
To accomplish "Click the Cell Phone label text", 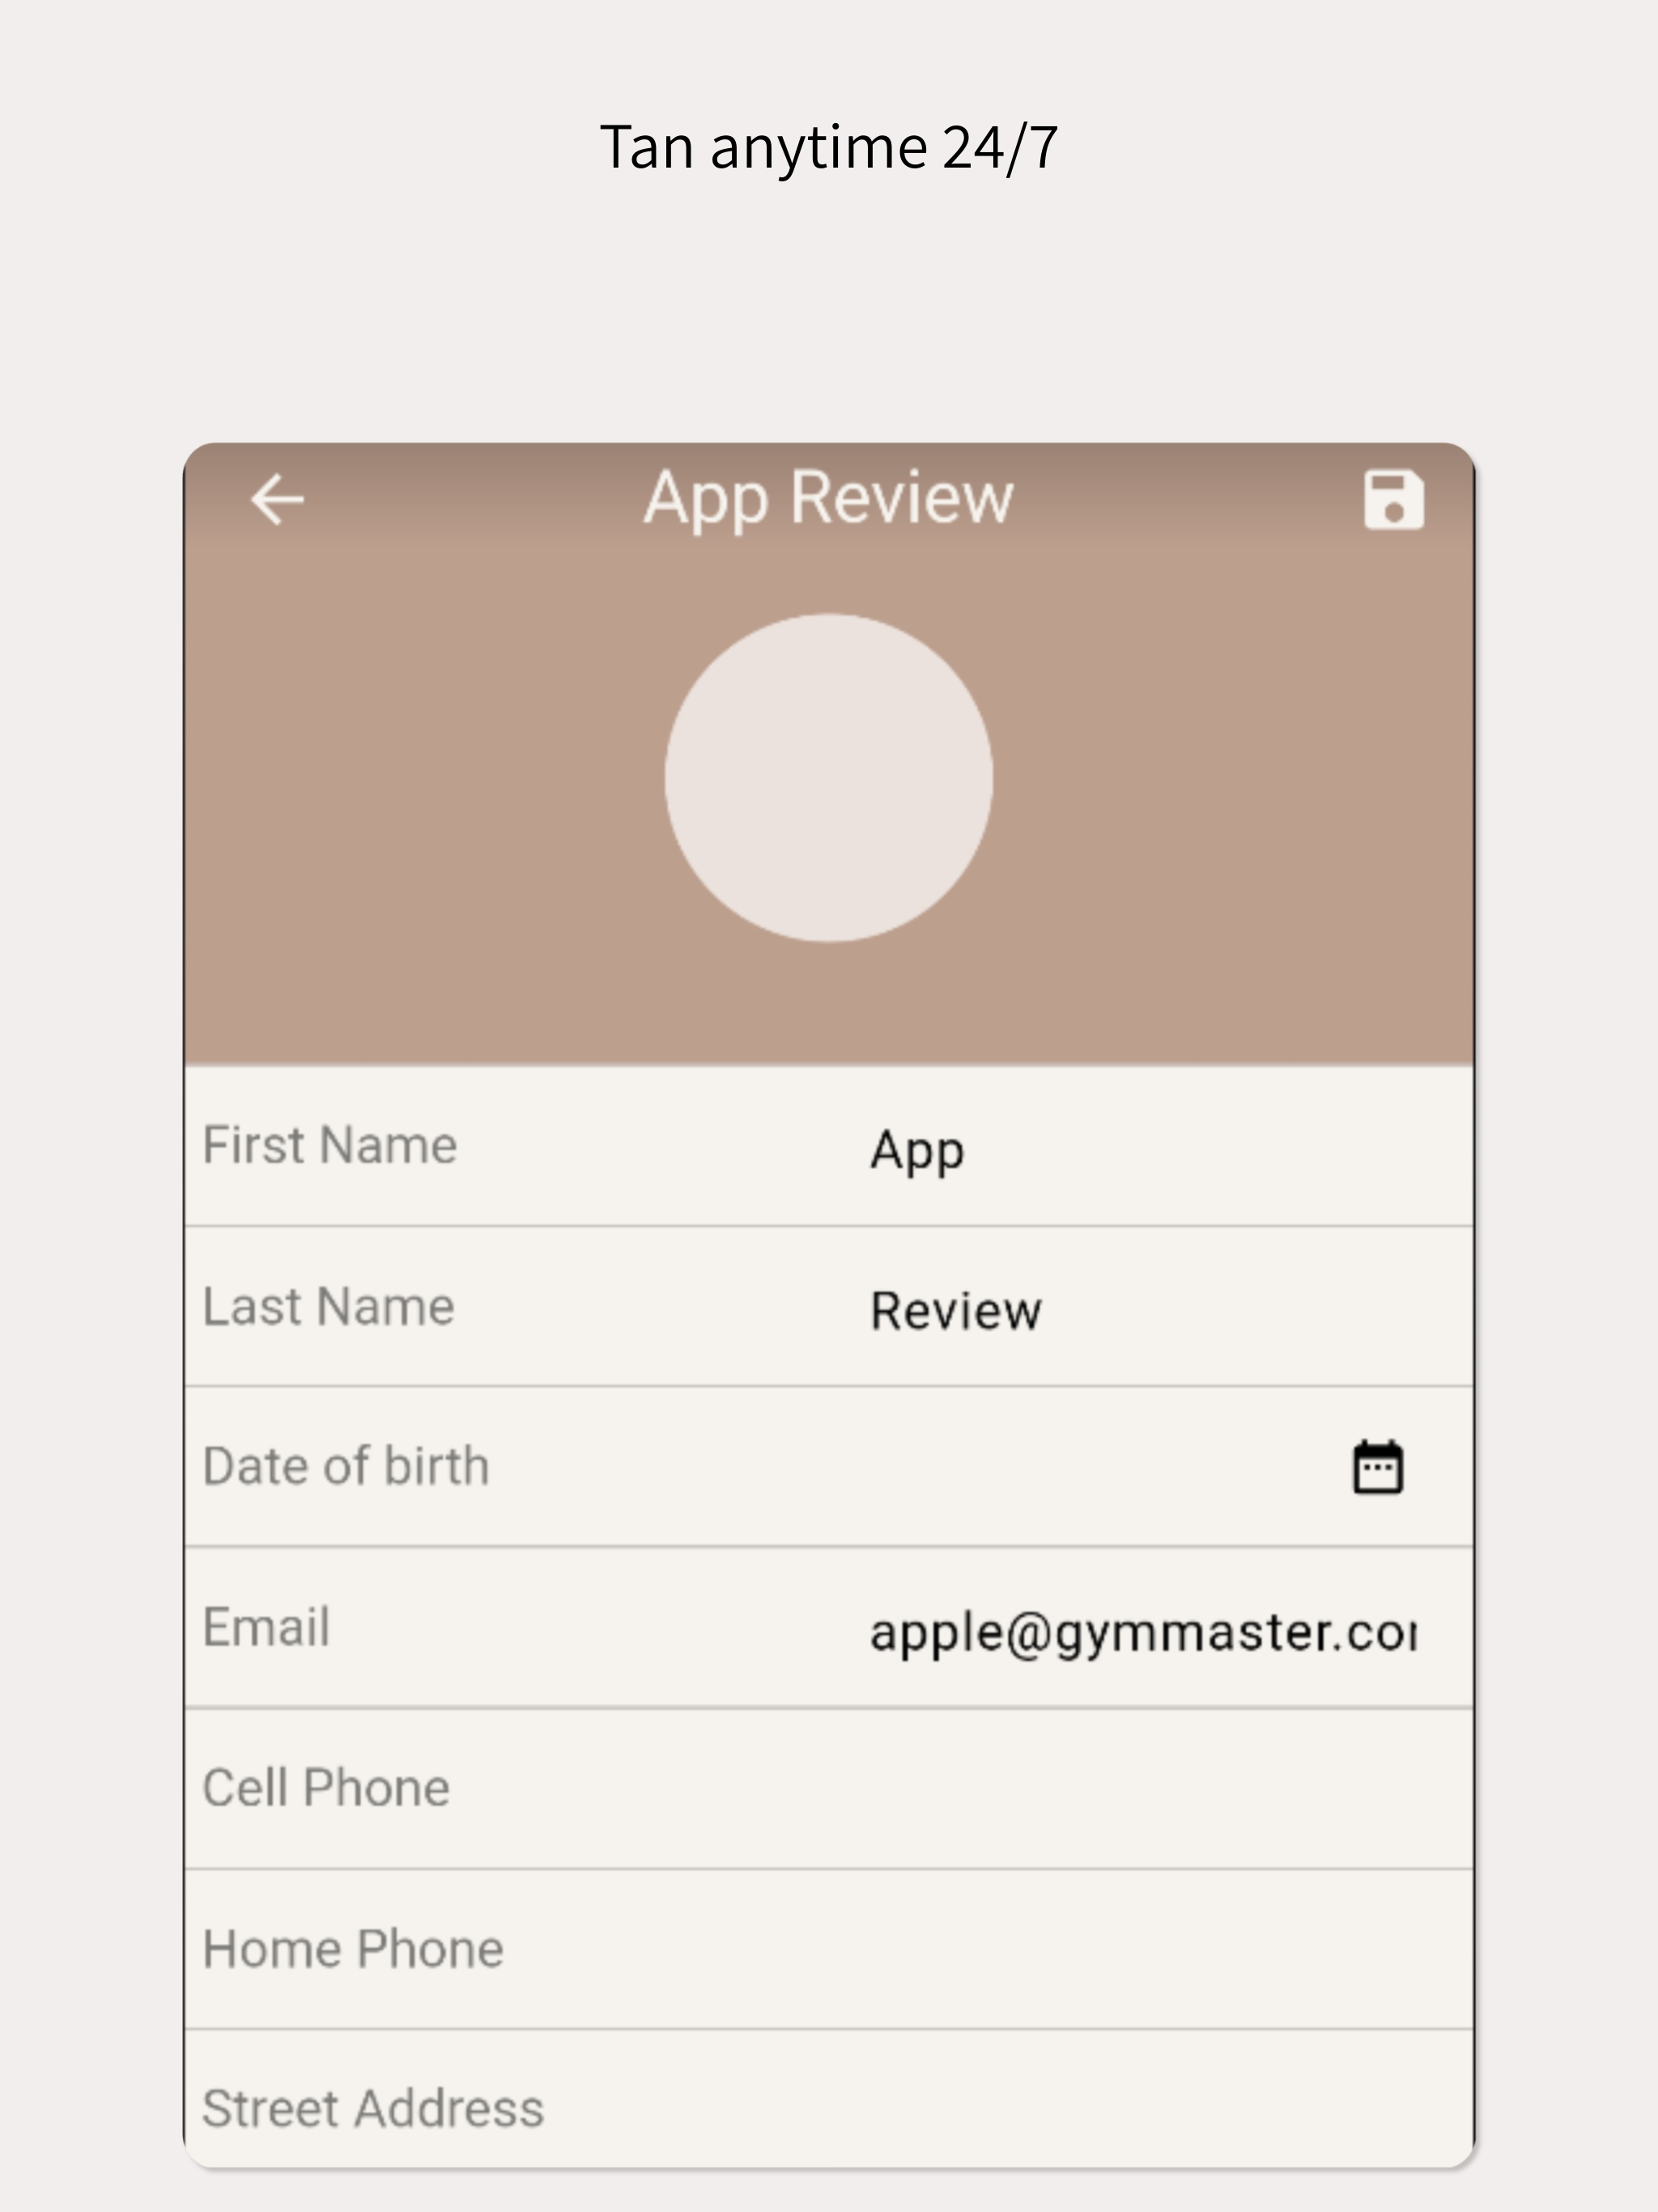I will coord(326,1788).
